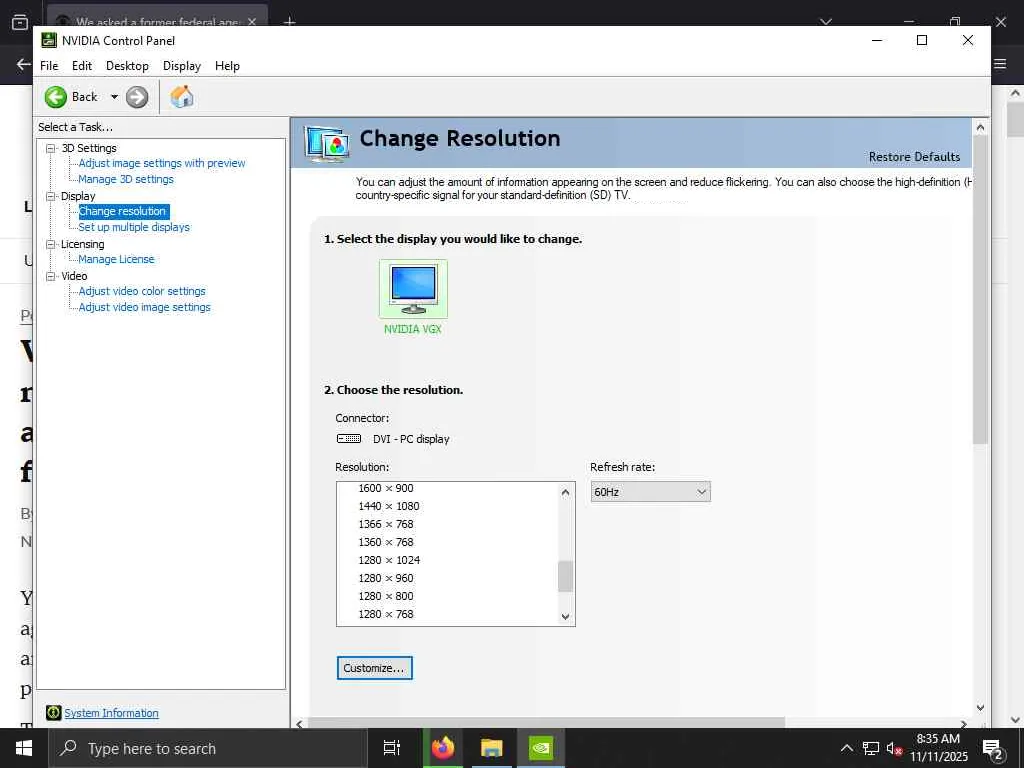1024x768 pixels.
Task: Click the NVIDIA taskbar icon
Action: (x=541, y=748)
